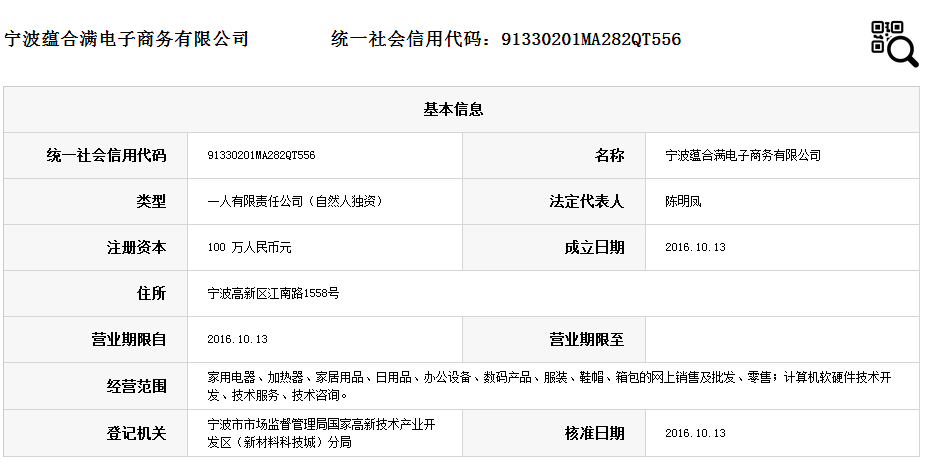Select legal representative name 陈明凤
The width and height of the screenshot is (925, 464).
pyautogui.click(x=683, y=202)
